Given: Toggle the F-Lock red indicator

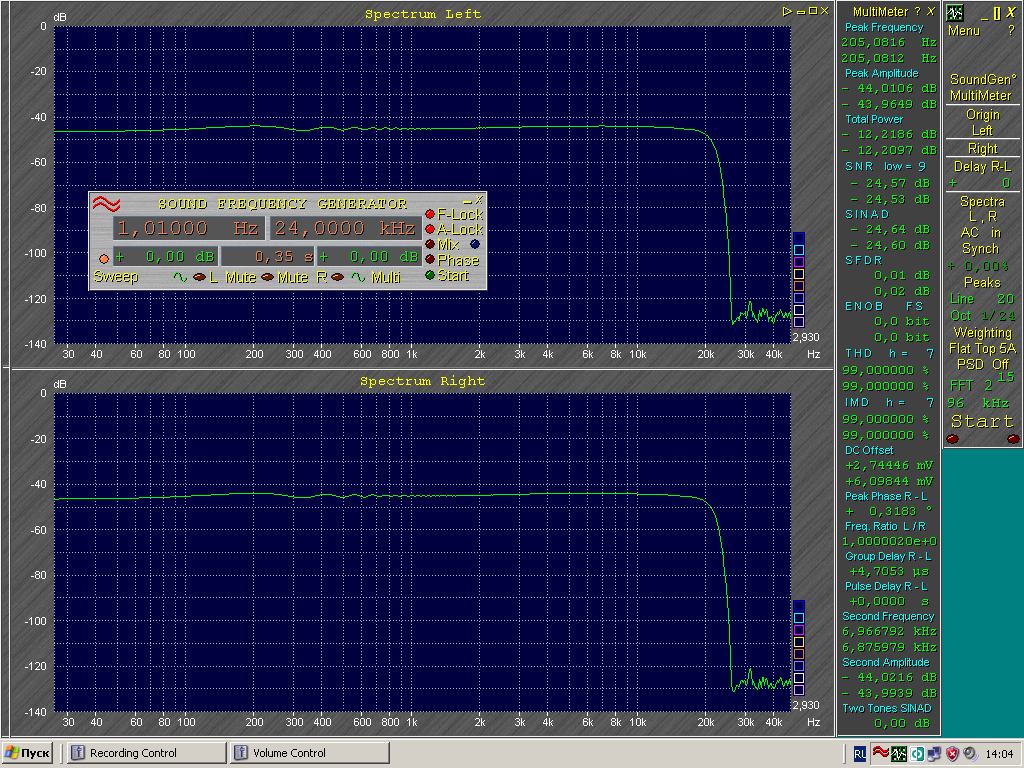Looking at the screenshot, I should click(430, 214).
